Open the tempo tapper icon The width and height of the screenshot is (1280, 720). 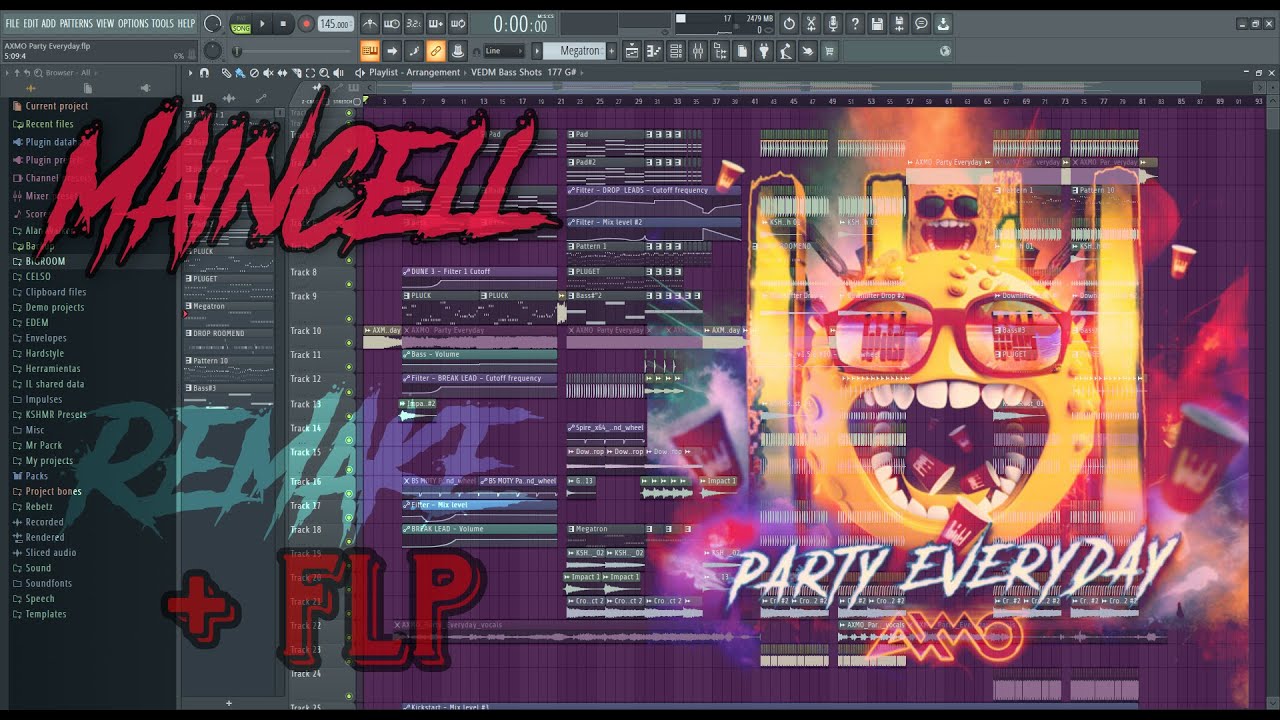click(x=786, y=51)
